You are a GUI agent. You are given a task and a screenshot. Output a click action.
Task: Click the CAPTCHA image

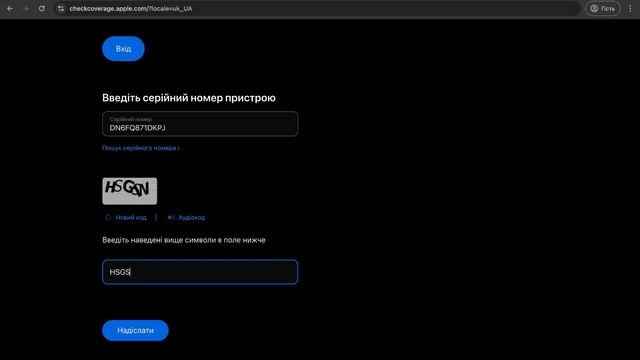[129, 191]
